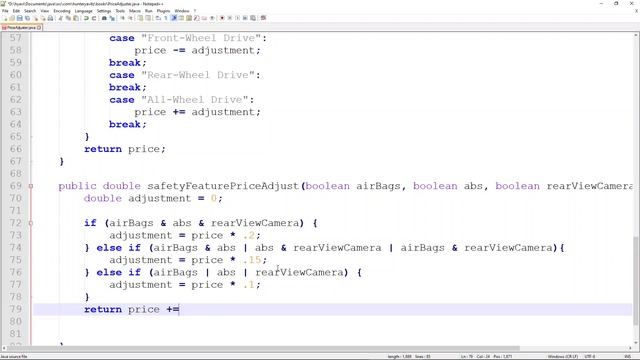The height and width of the screenshot is (360, 640).
Task: Click the Close document toolbar icon
Action: point(36,18)
